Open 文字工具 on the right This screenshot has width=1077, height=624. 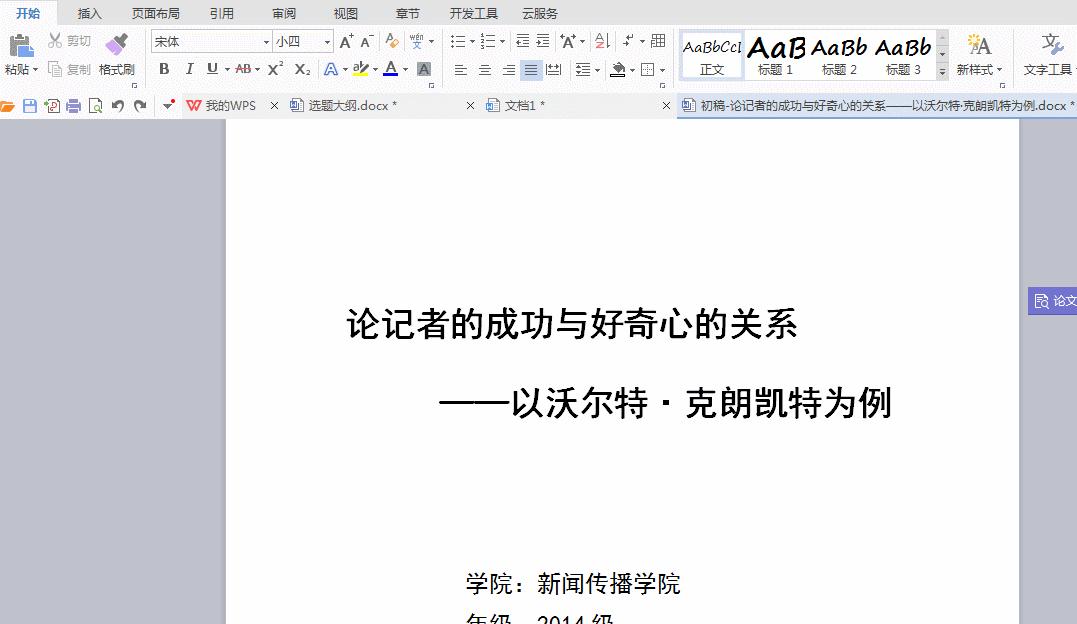coord(1051,55)
